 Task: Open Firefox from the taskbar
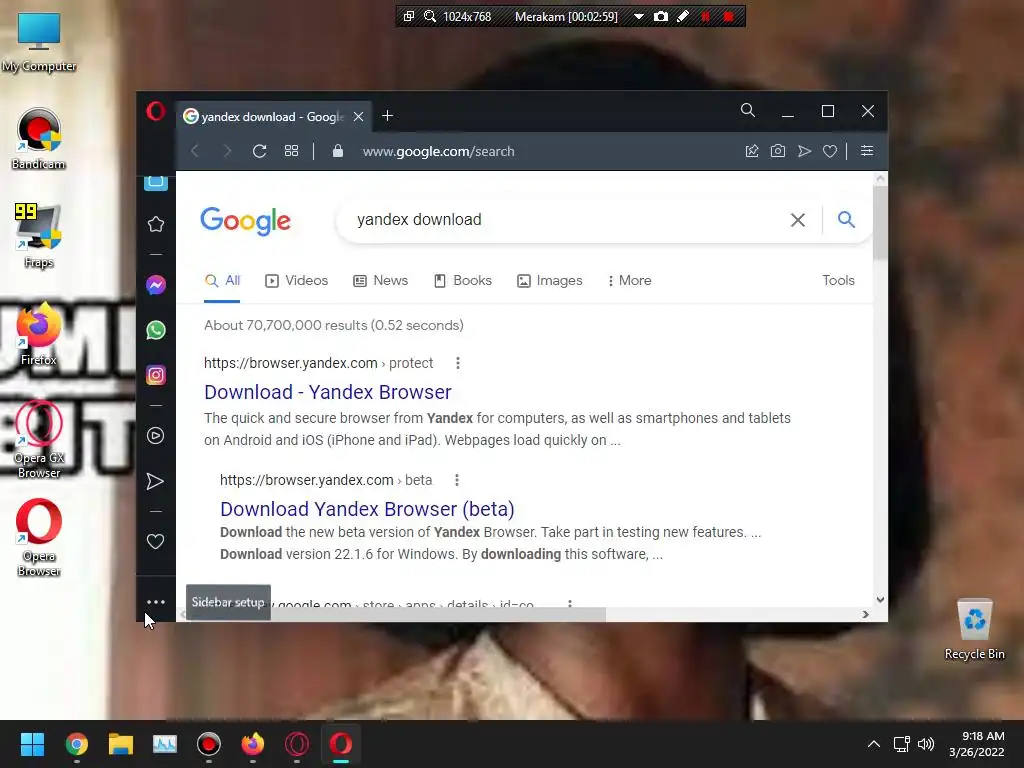pyautogui.click(x=253, y=744)
